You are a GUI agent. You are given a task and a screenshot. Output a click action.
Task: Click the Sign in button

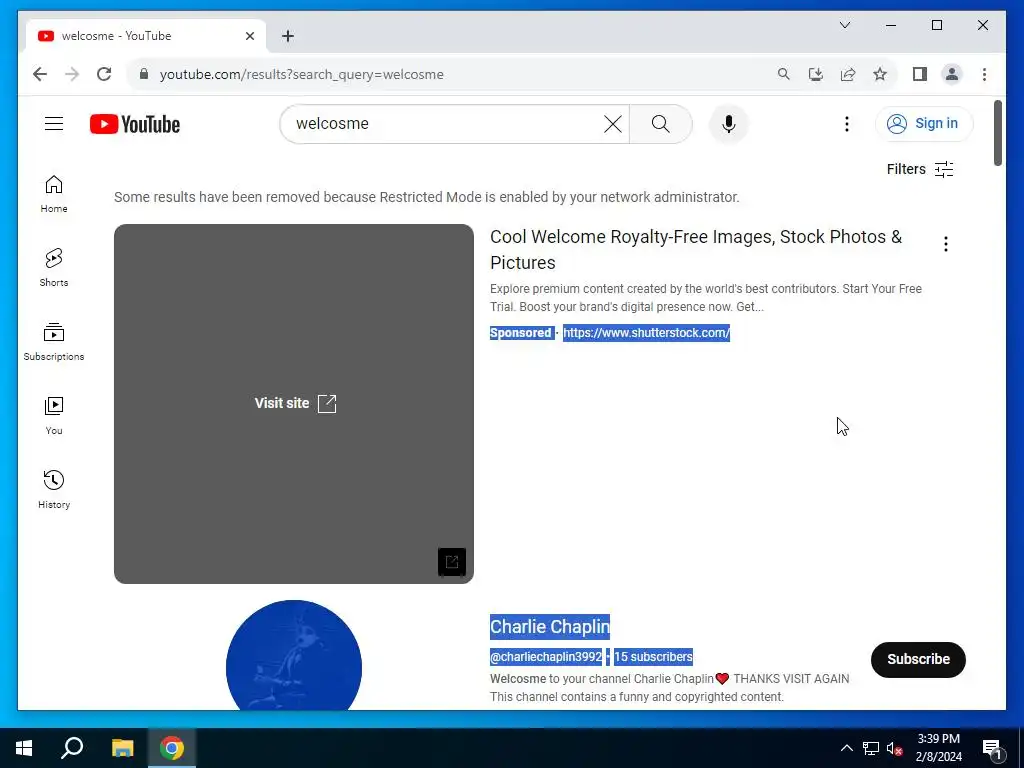click(924, 123)
